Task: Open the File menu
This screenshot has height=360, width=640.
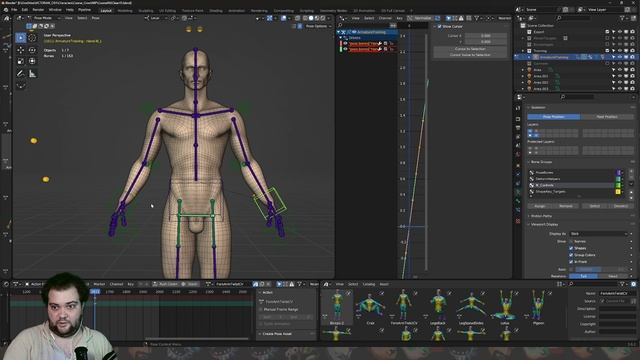Action: (14, 10)
